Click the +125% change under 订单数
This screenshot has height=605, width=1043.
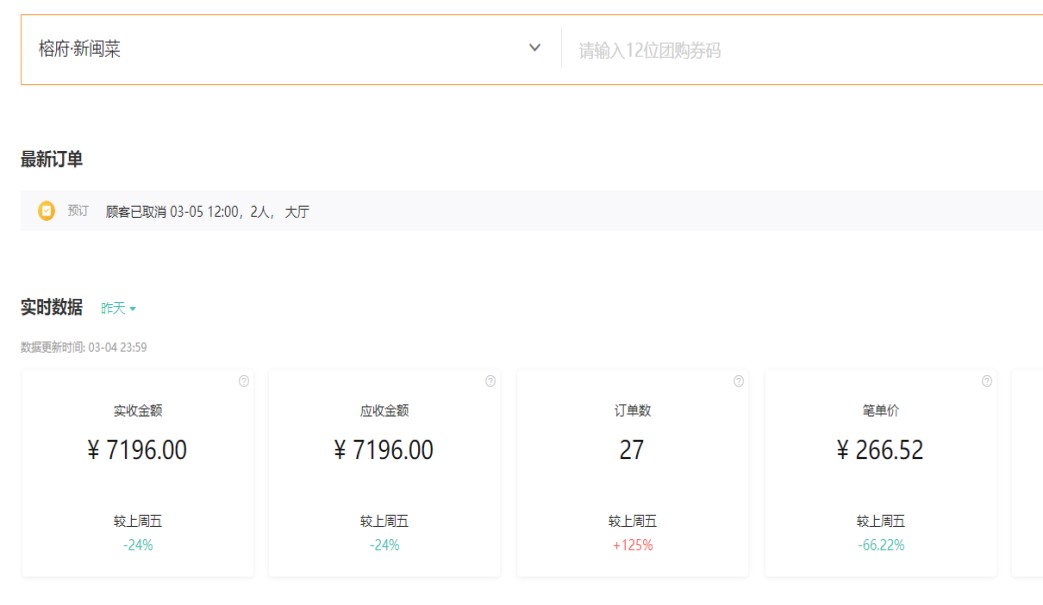[x=632, y=545]
